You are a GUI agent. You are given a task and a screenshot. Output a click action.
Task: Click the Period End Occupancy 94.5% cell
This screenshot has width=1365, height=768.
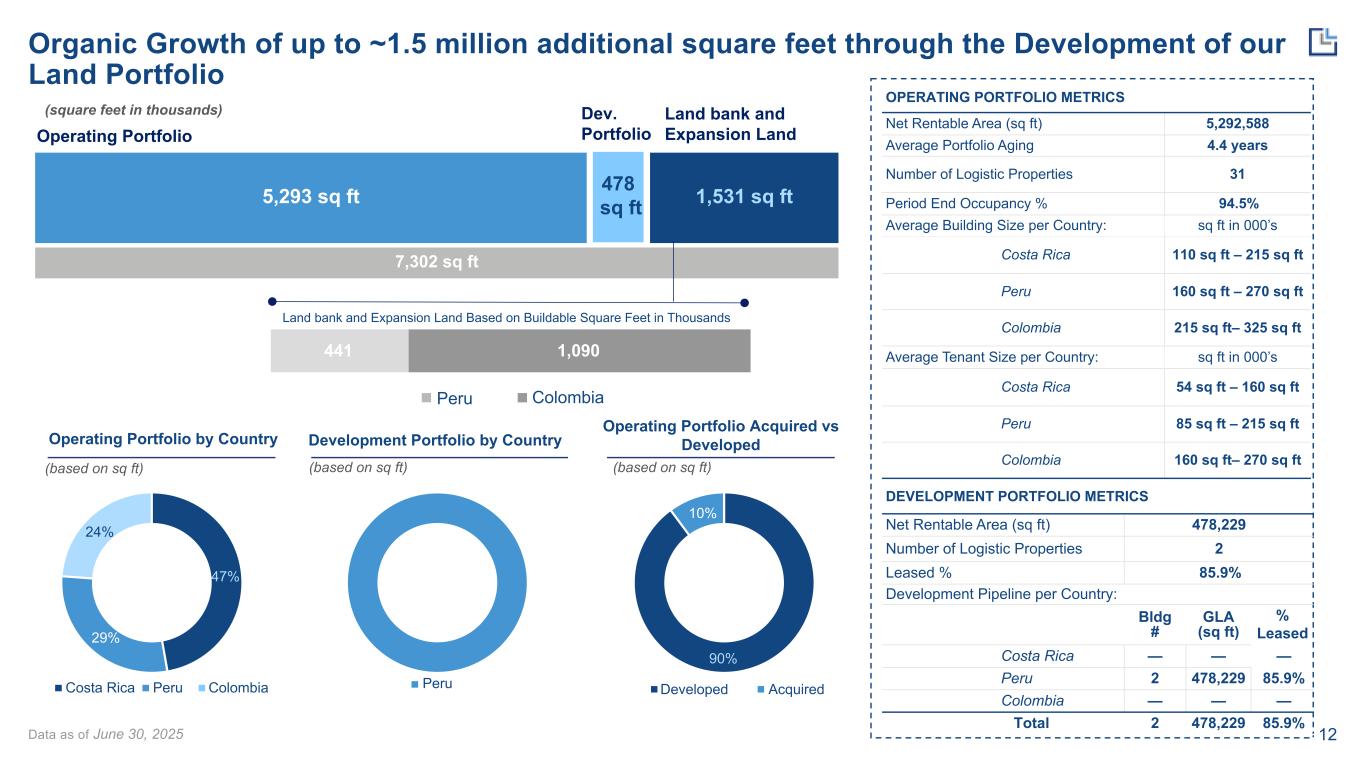[1237, 203]
